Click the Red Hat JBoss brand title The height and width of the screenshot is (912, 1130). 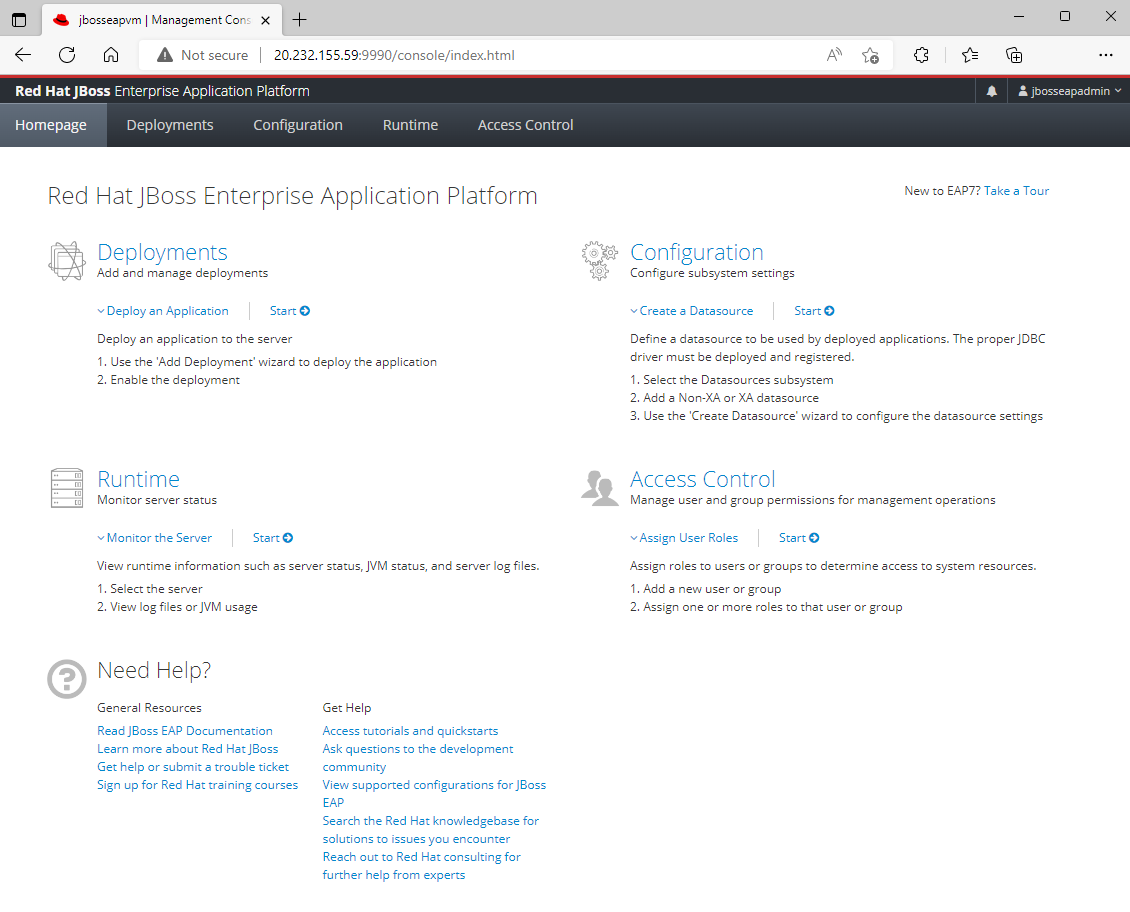pos(162,91)
